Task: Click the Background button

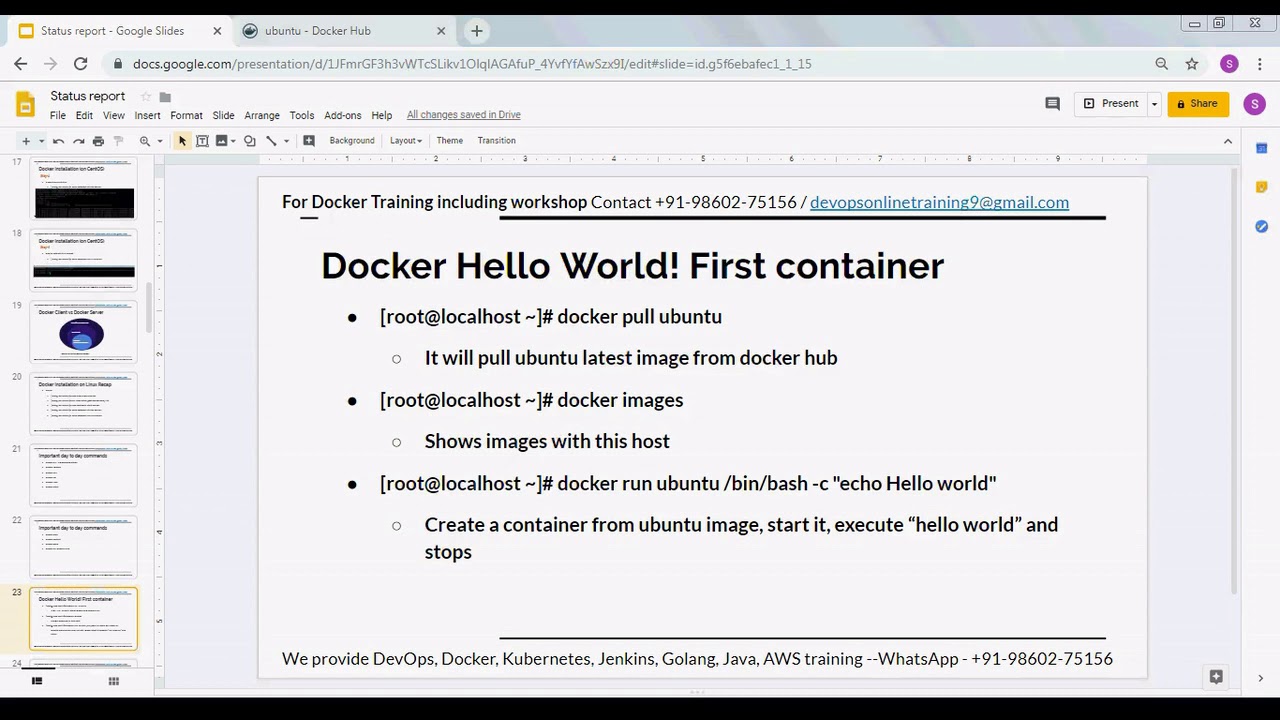Action: [352, 141]
